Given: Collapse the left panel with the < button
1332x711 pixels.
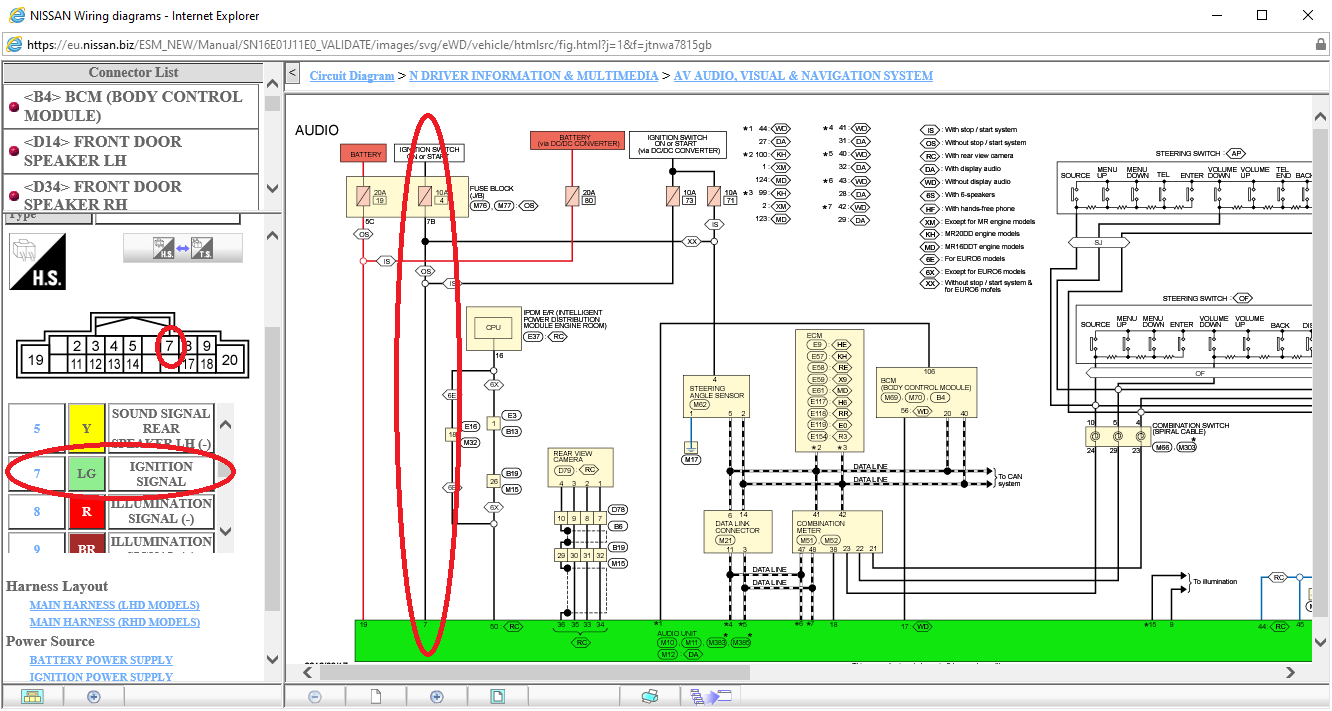Looking at the screenshot, I should point(292,73).
